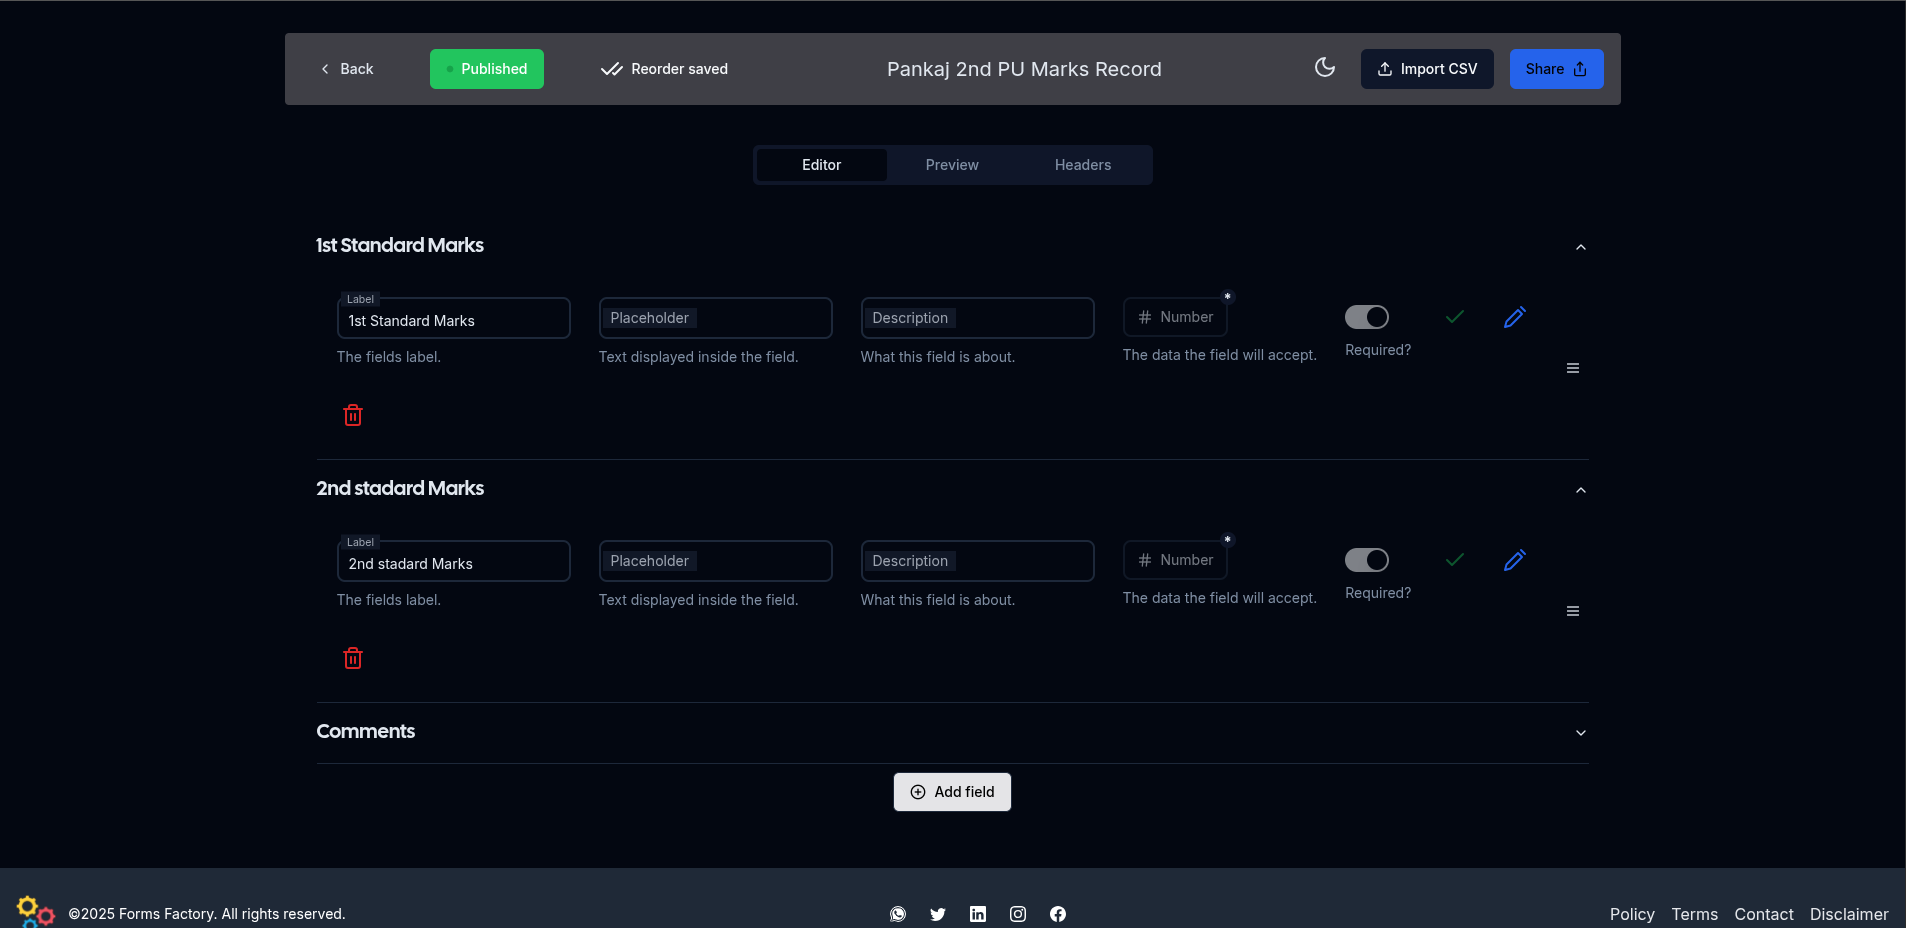Click the pencil edit icon for 2nd stadard Marks

1514,560
